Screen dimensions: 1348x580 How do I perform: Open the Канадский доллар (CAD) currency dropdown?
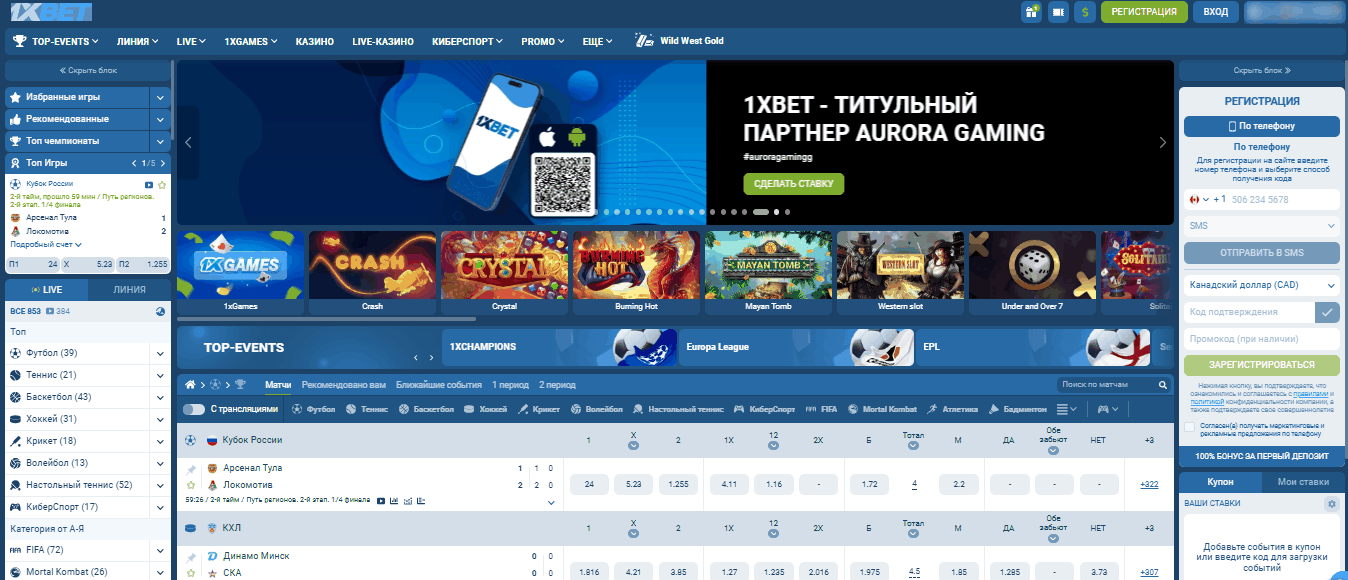(x=1260, y=284)
